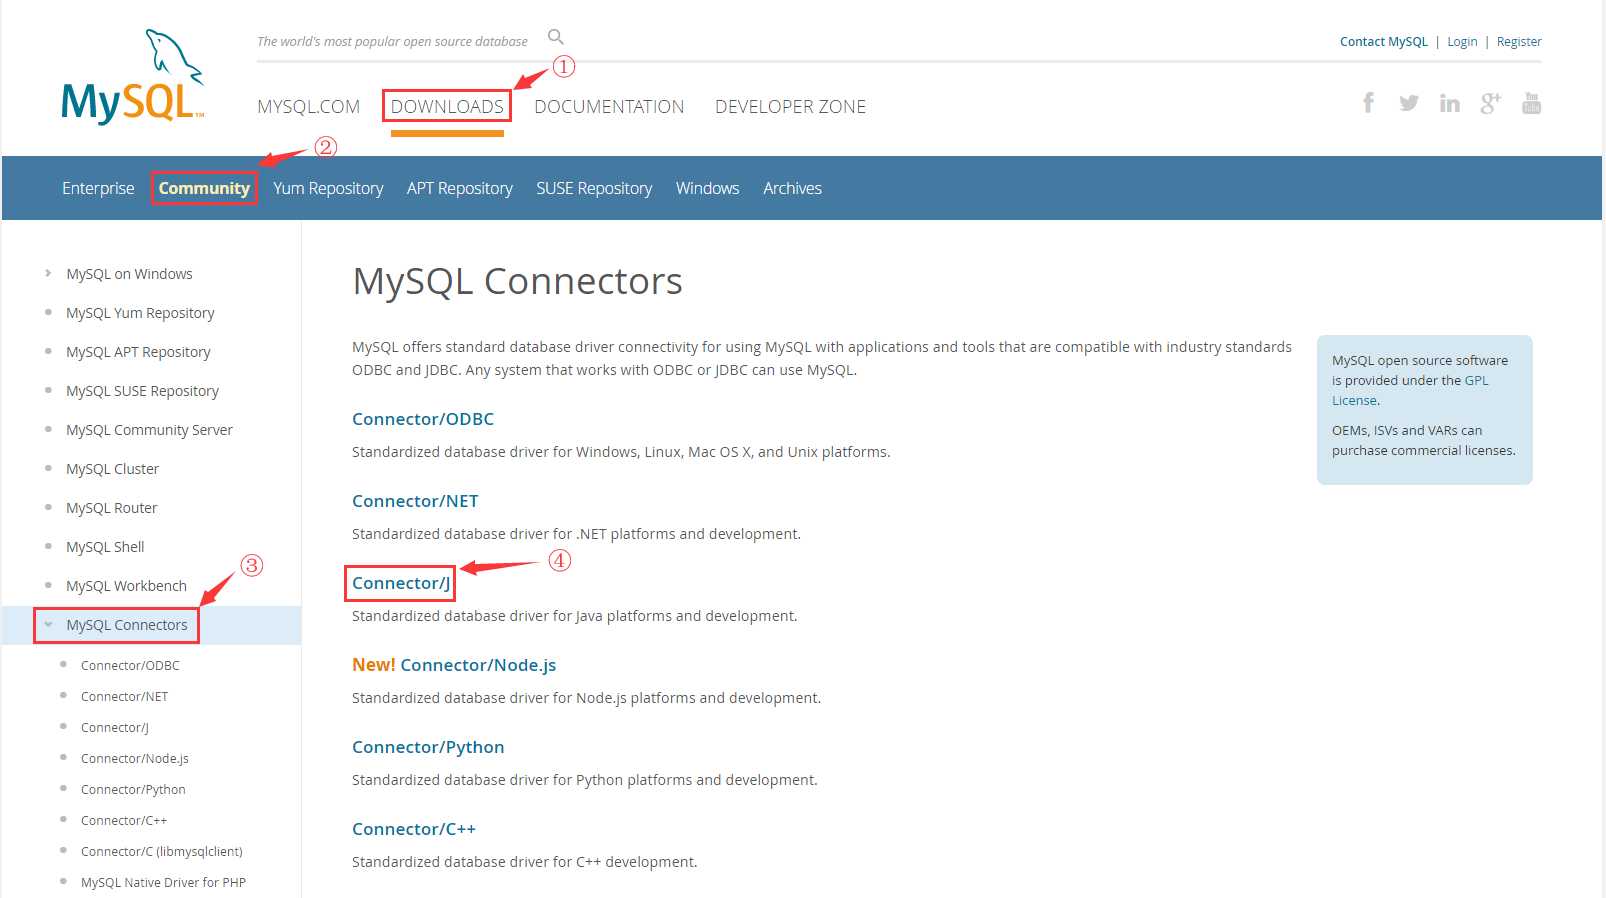Screen dimensions: 1606x898
Task: Select the Yum Repository tab
Action: tap(328, 188)
